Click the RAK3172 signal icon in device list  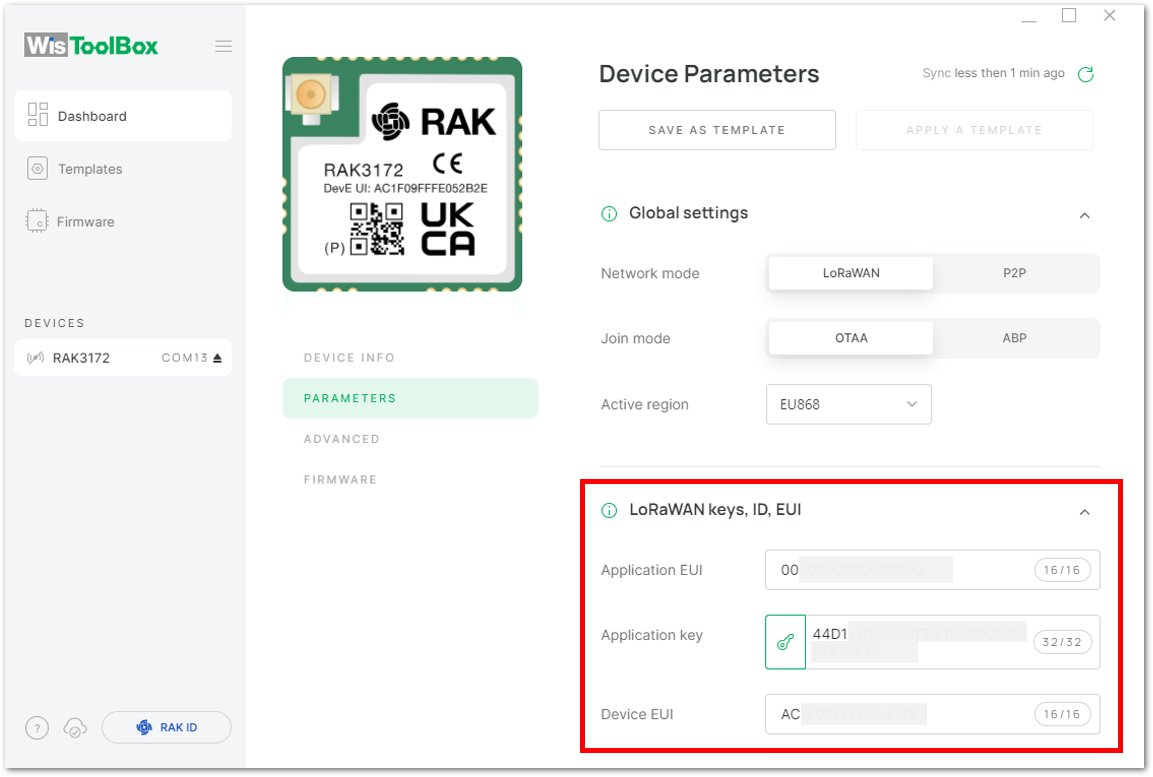coord(35,358)
